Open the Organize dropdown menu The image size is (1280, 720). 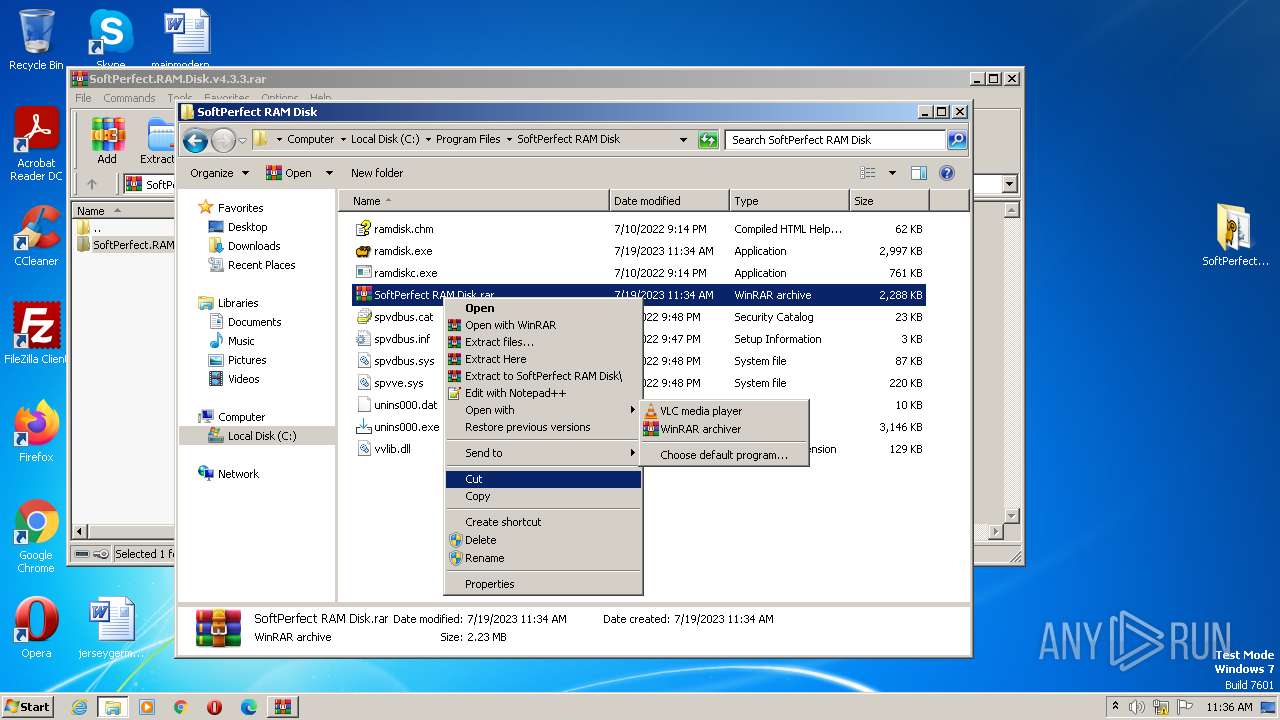click(x=219, y=173)
